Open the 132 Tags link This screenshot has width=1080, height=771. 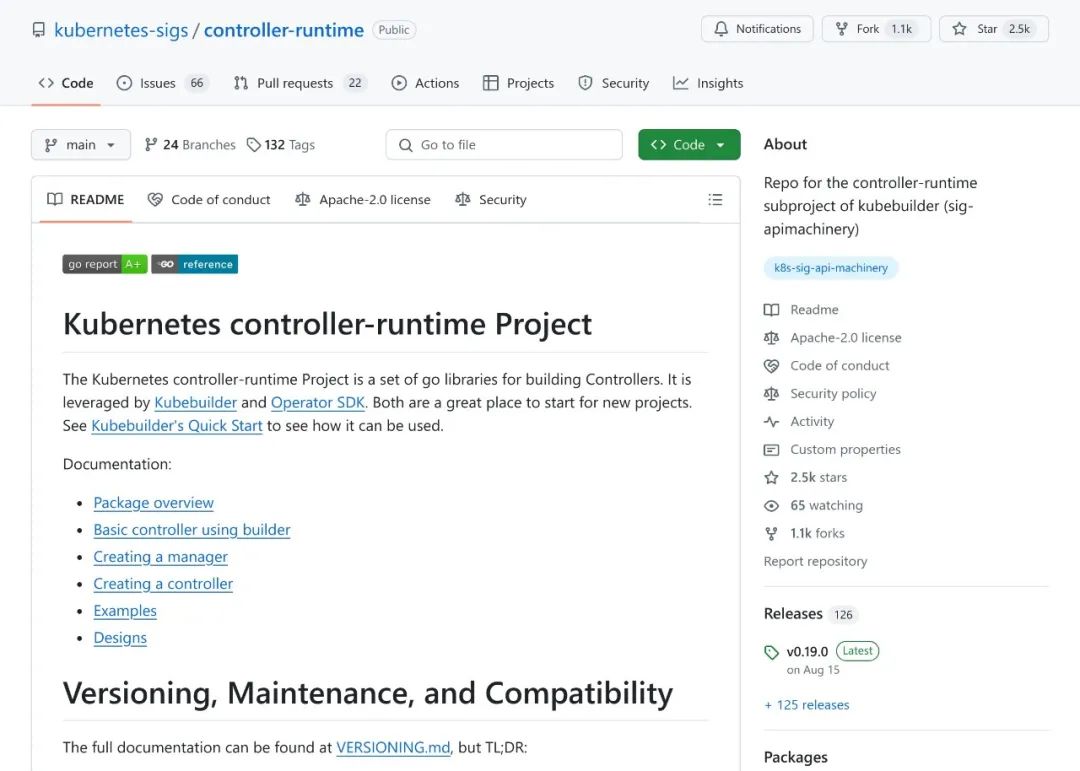(281, 145)
